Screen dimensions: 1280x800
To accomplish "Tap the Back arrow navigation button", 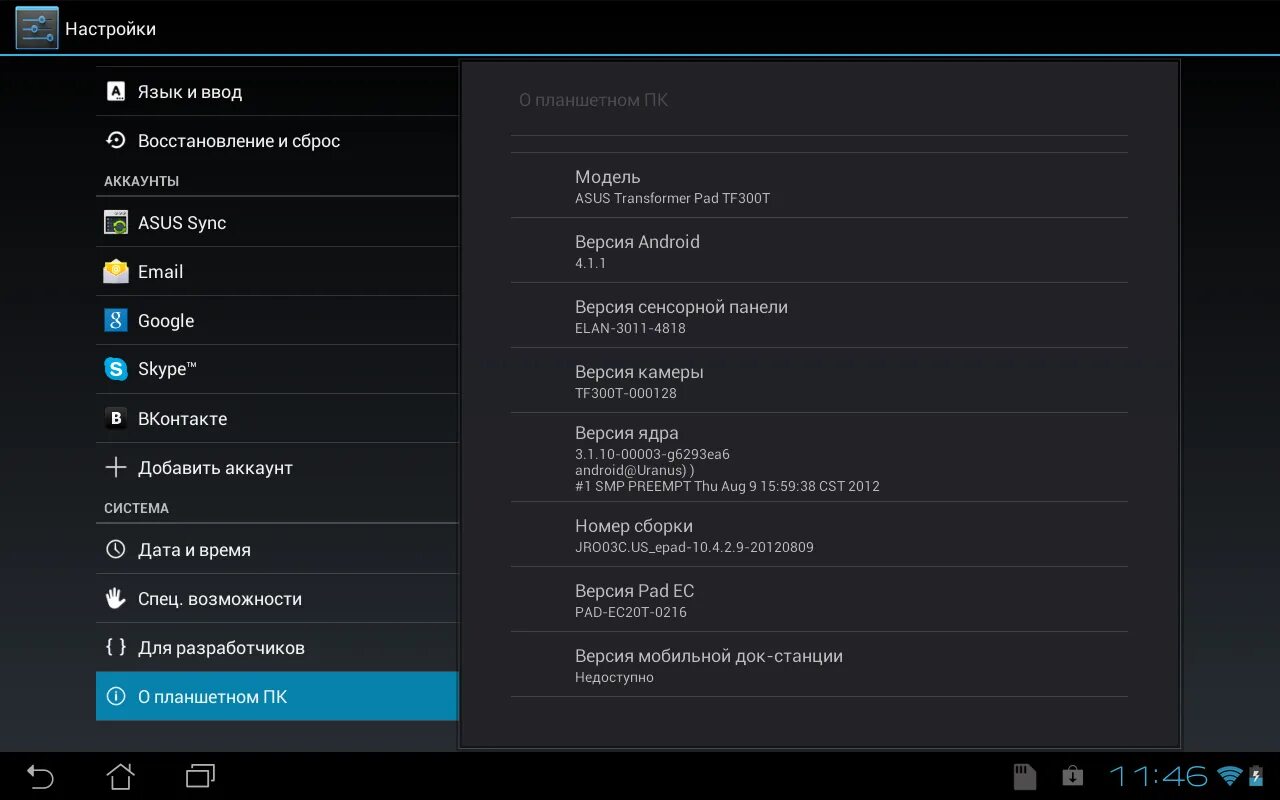I will [40, 776].
